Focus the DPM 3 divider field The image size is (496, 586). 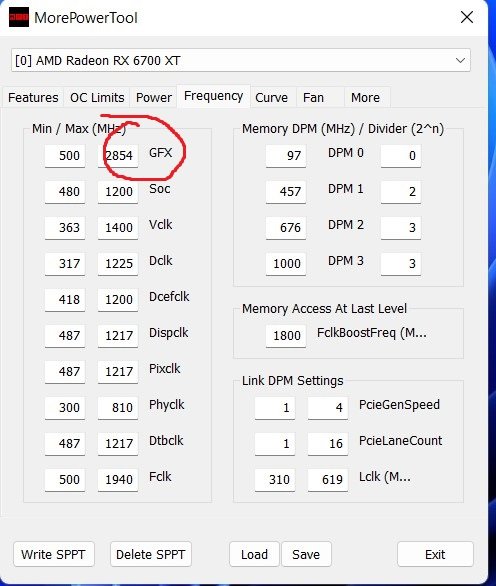coord(401,263)
